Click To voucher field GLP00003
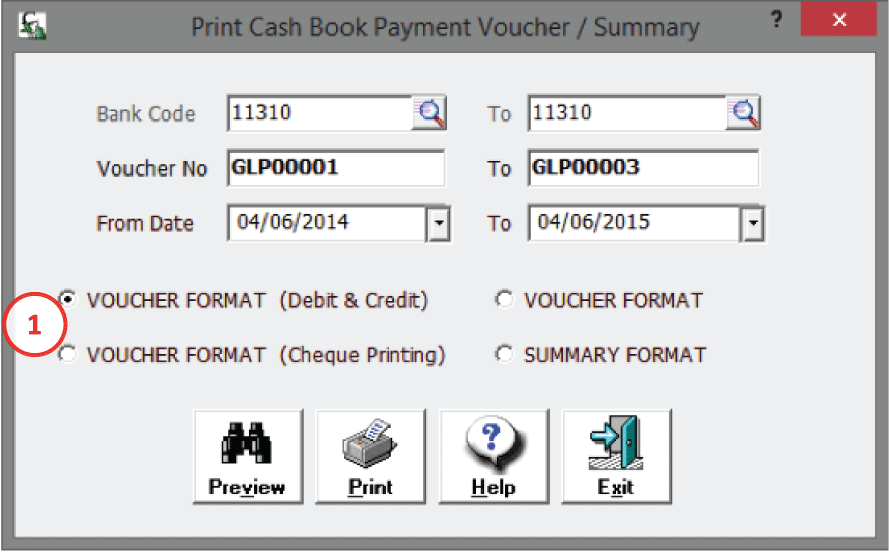This screenshot has width=889, height=552. point(644,168)
